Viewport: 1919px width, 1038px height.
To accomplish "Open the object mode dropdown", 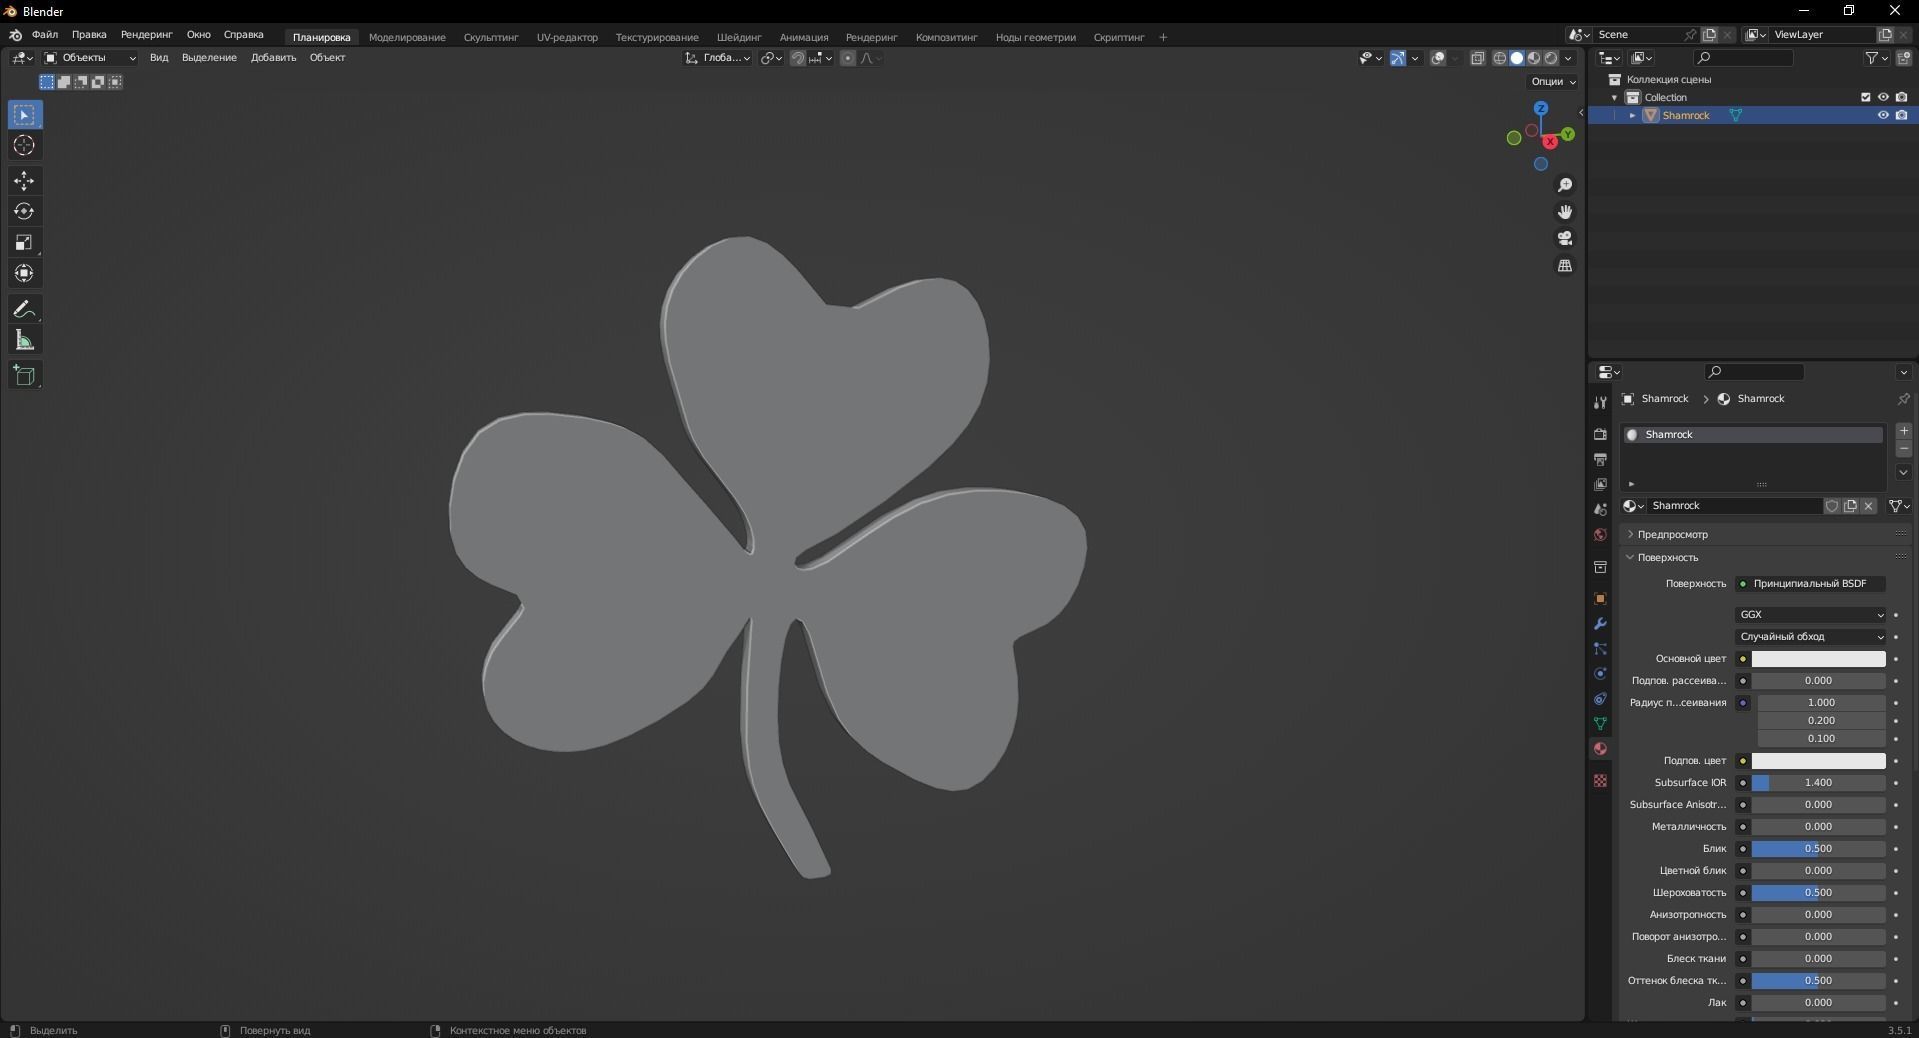I will click(x=90, y=58).
